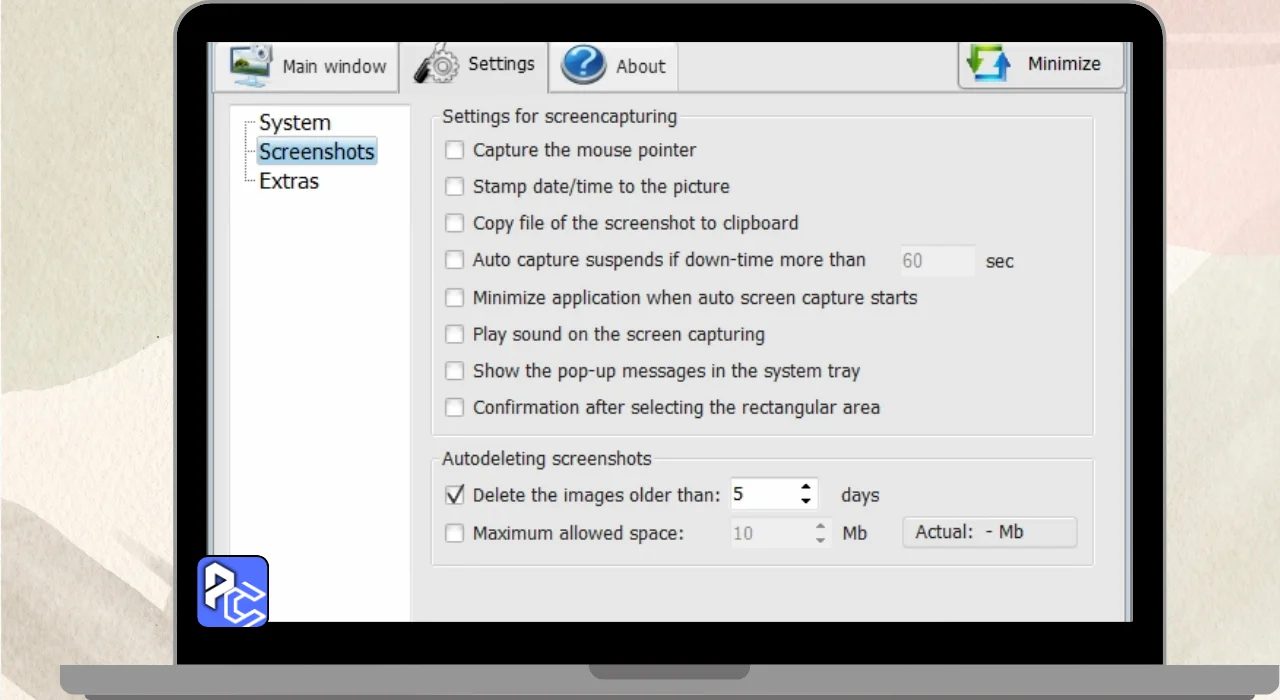Open the Main window tab
The height and width of the screenshot is (700, 1280).
(x=307, y=66)
